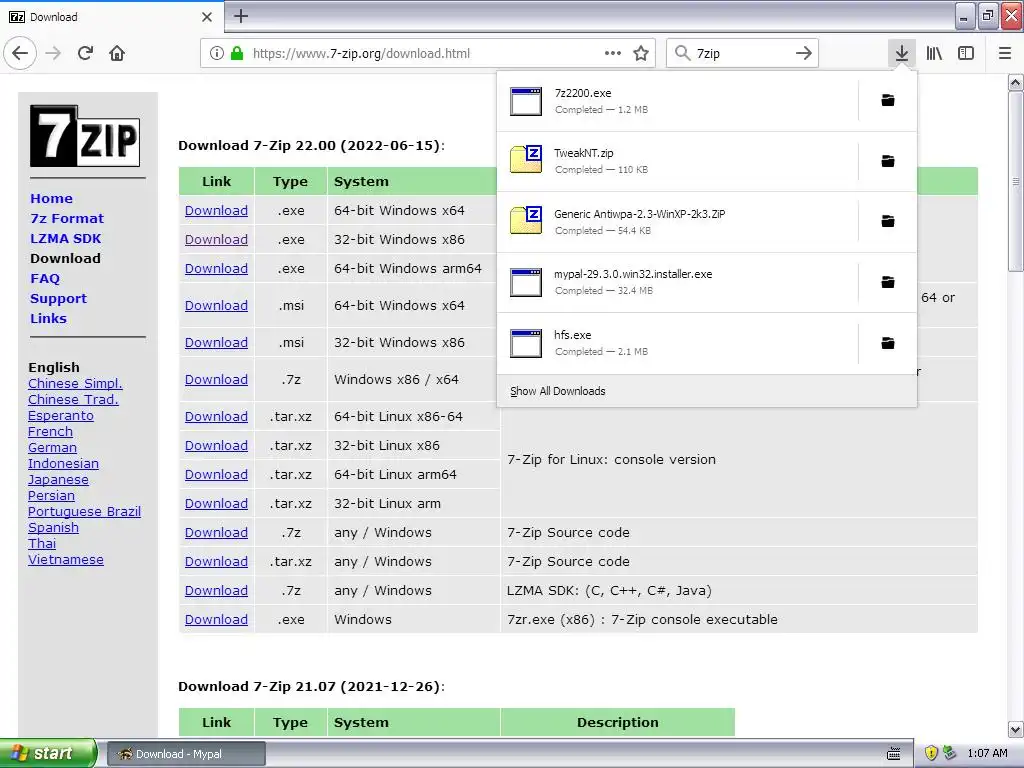The width and height of the screenshot is (1024, 768).
Task: Open the 7z2200.exe download entry
Action: click(677, 101)
